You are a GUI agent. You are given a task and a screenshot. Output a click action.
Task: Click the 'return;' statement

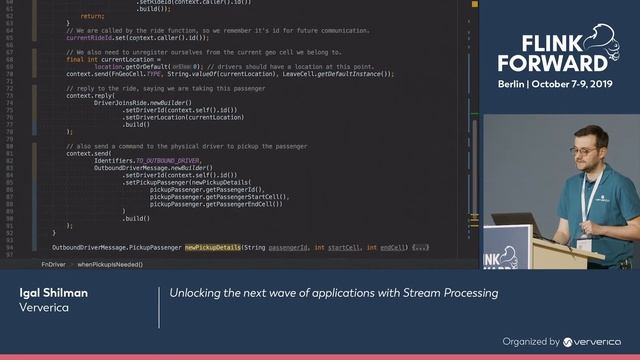pos(92,16)
